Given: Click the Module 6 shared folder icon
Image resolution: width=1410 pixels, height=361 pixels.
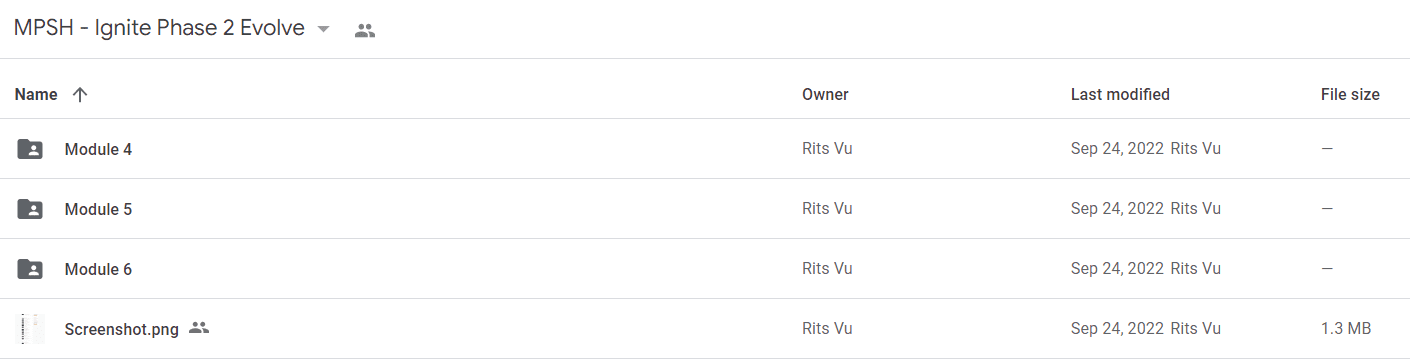Looking at the screenshot, I should pos(31,269).
